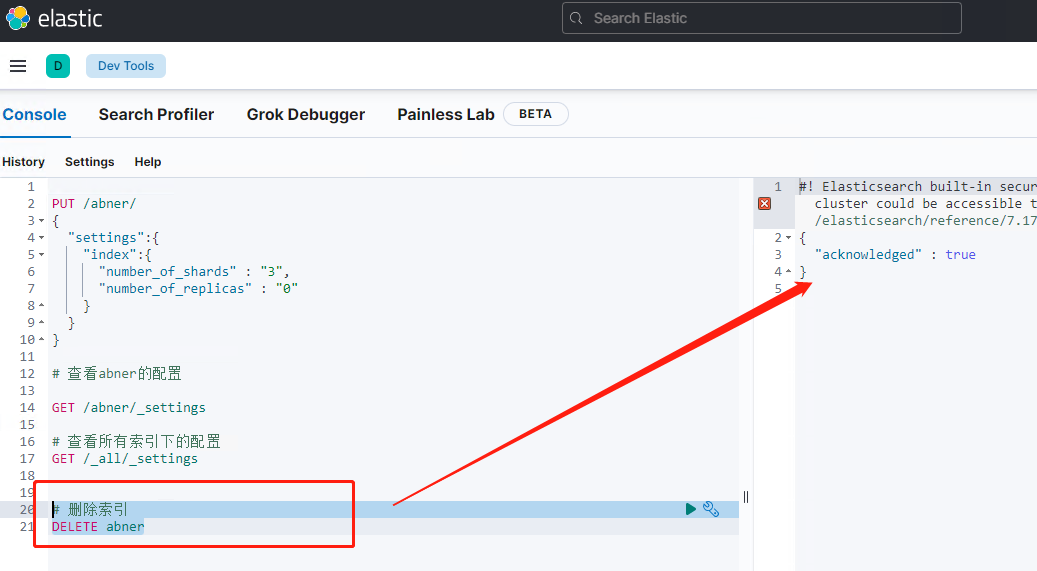1037x571 pixels.
Task: Switch to the Search Profiler tab
Action: tap(156, 114)
